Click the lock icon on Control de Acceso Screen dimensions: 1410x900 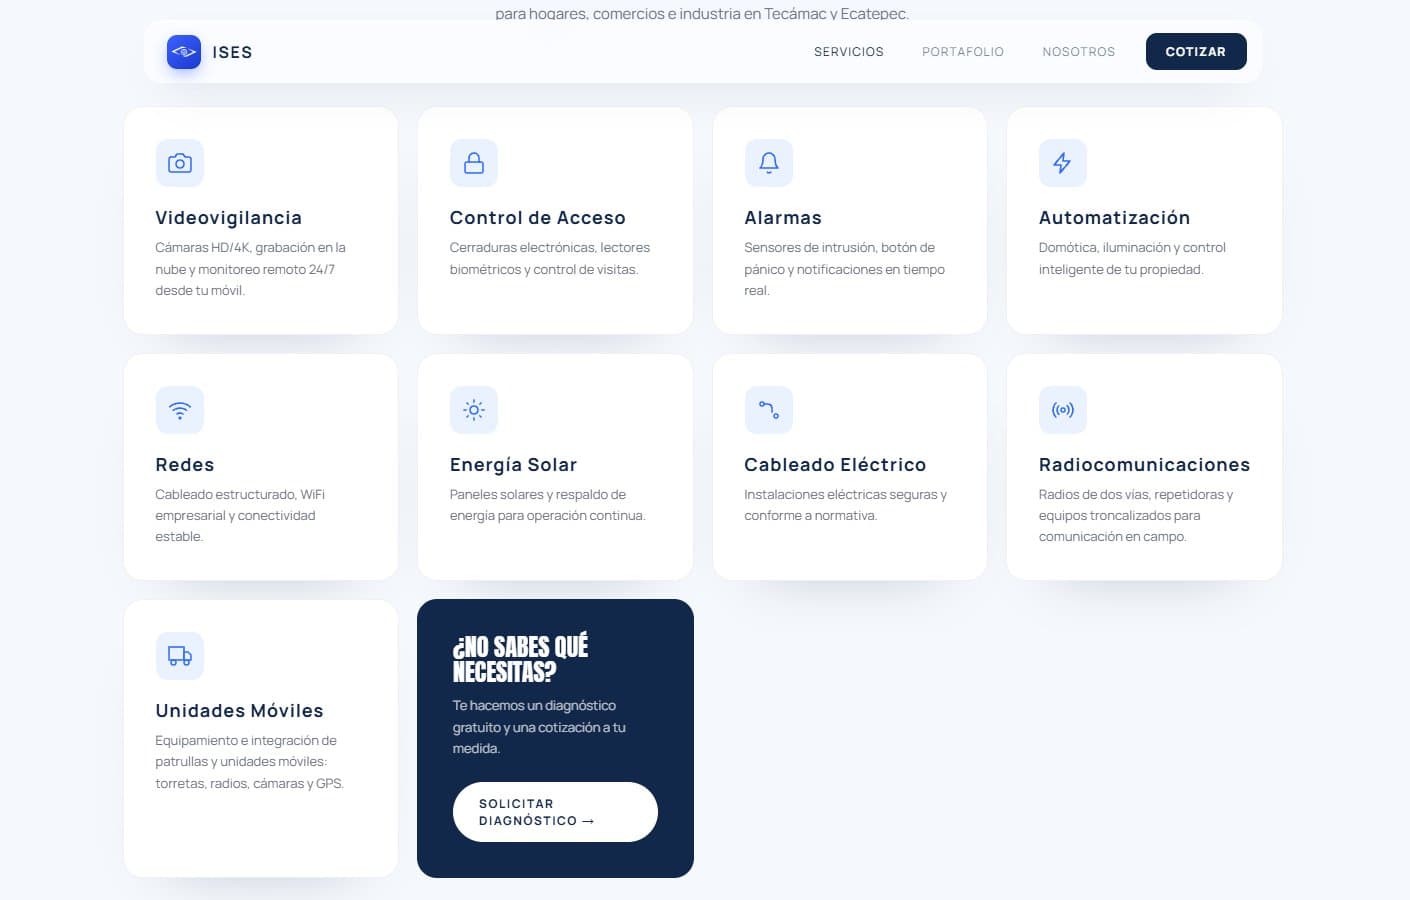474,163
